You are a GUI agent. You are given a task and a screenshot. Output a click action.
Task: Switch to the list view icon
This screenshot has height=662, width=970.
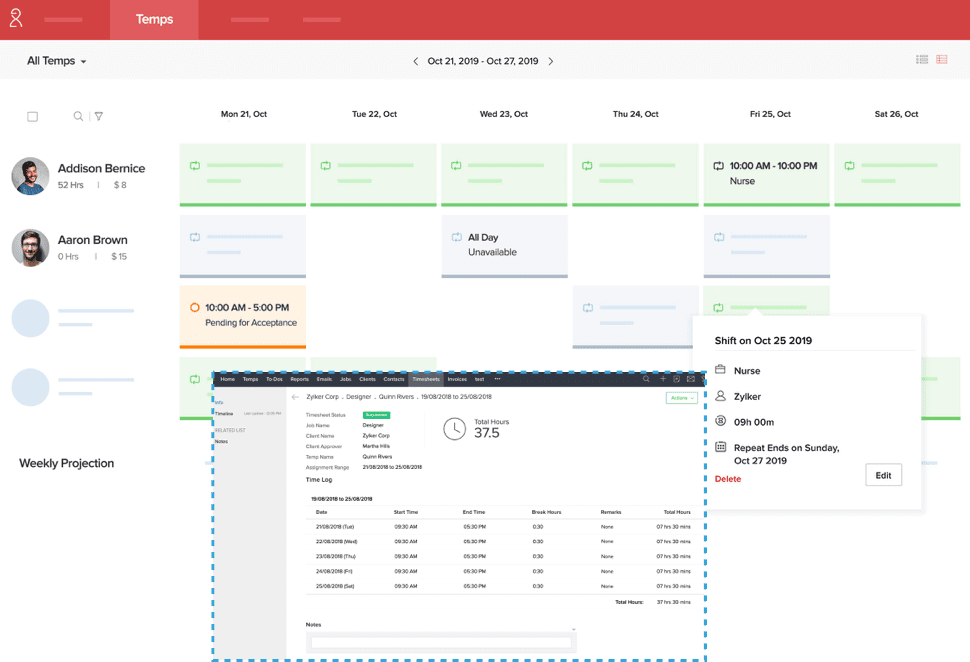[922, 60]
